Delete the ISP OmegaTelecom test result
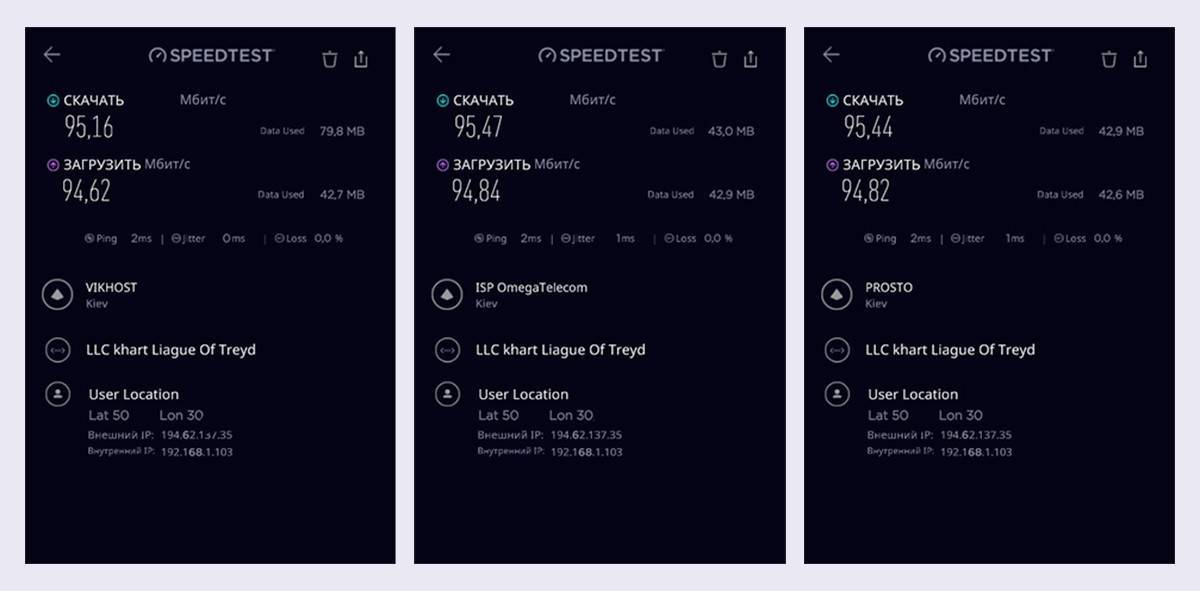 coord(719,60)
